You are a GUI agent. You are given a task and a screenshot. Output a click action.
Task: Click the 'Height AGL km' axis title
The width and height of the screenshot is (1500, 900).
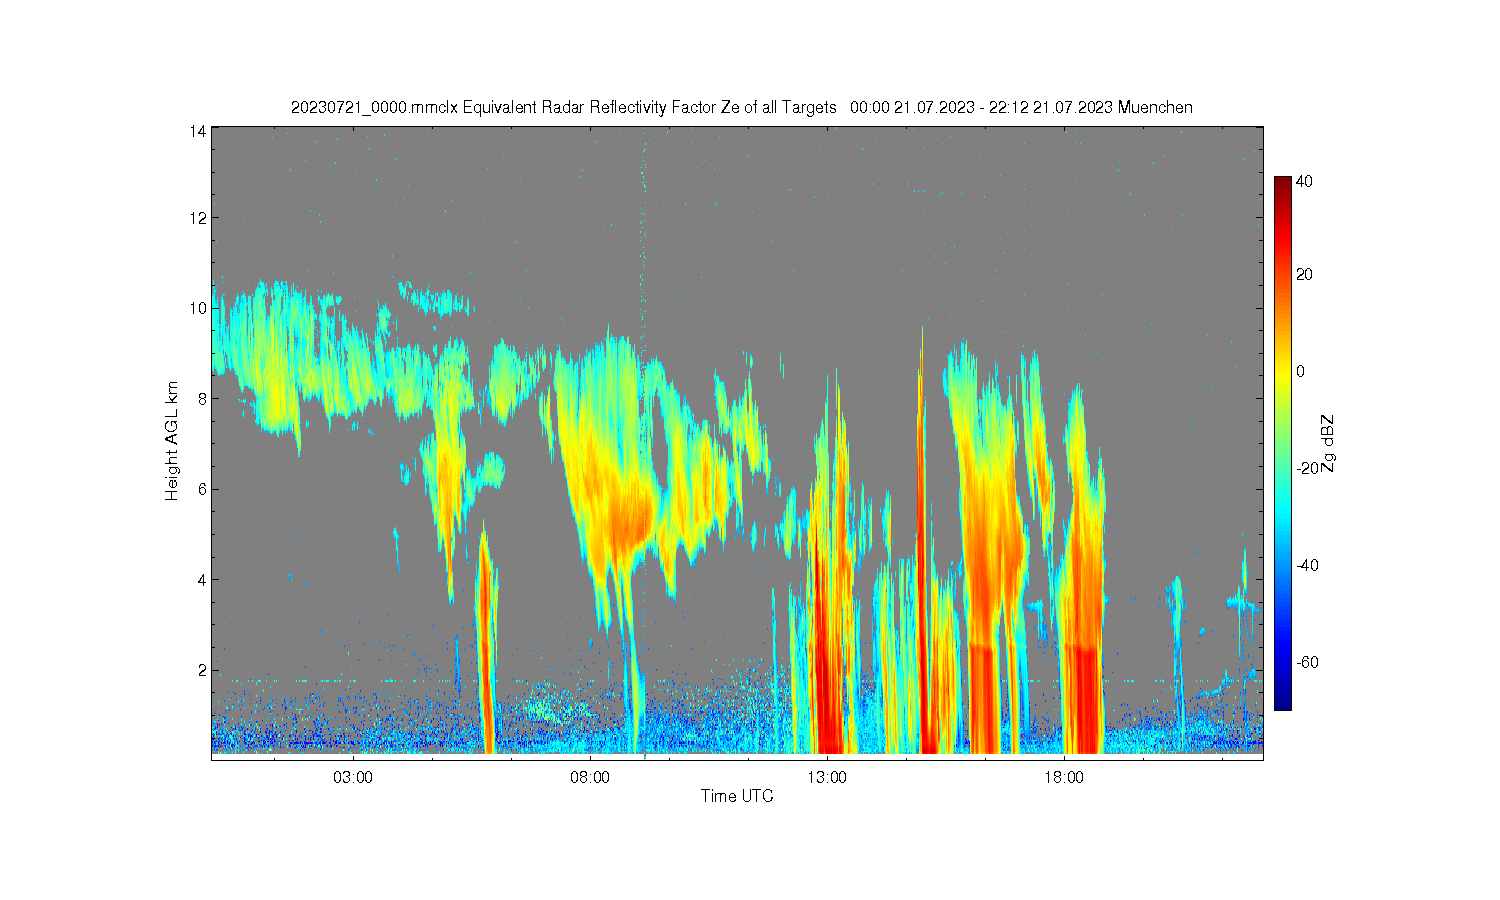(172, 441)
